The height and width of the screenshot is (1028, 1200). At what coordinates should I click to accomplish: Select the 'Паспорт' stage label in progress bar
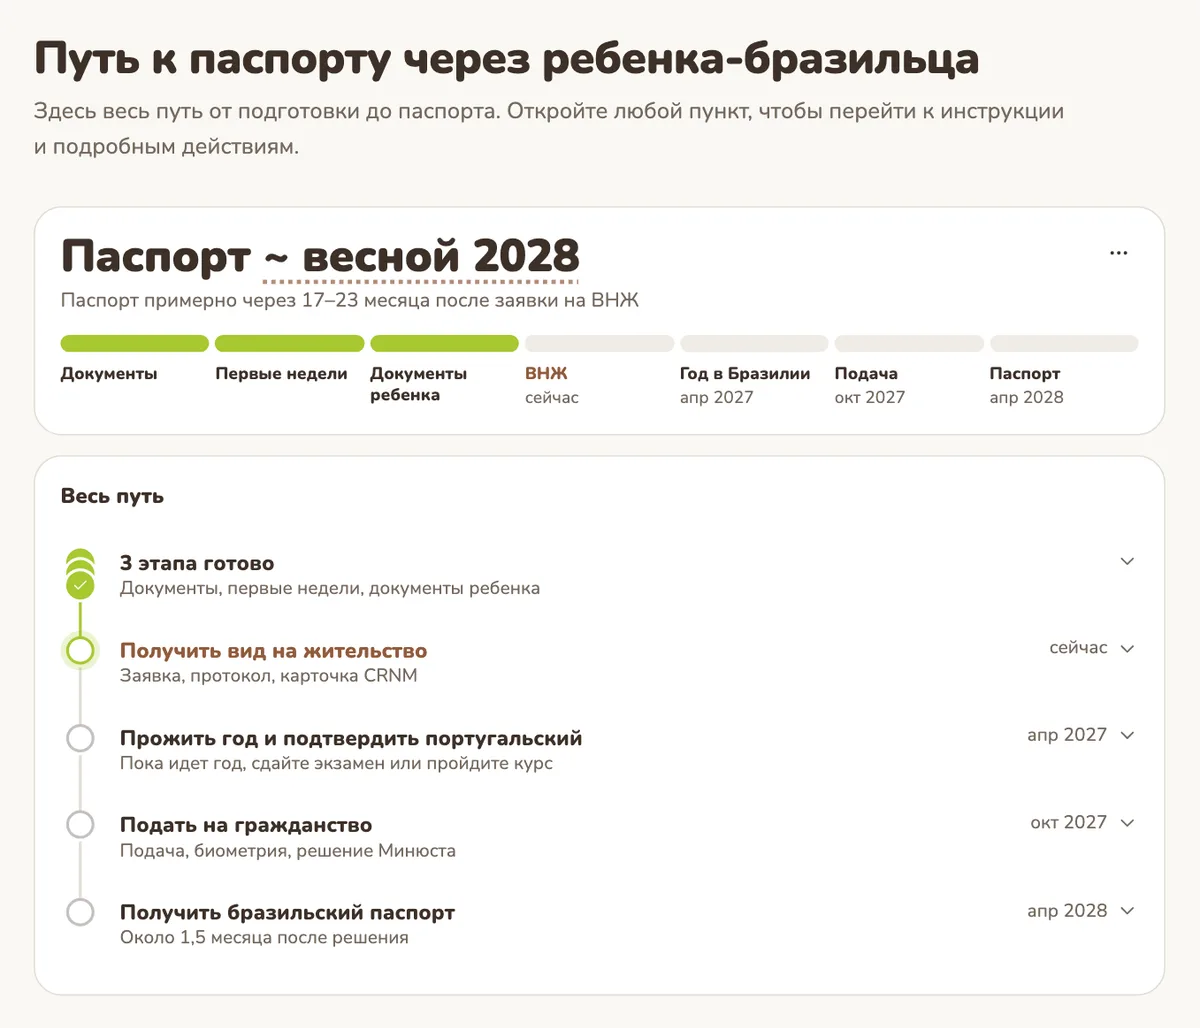pos(1025,373)
